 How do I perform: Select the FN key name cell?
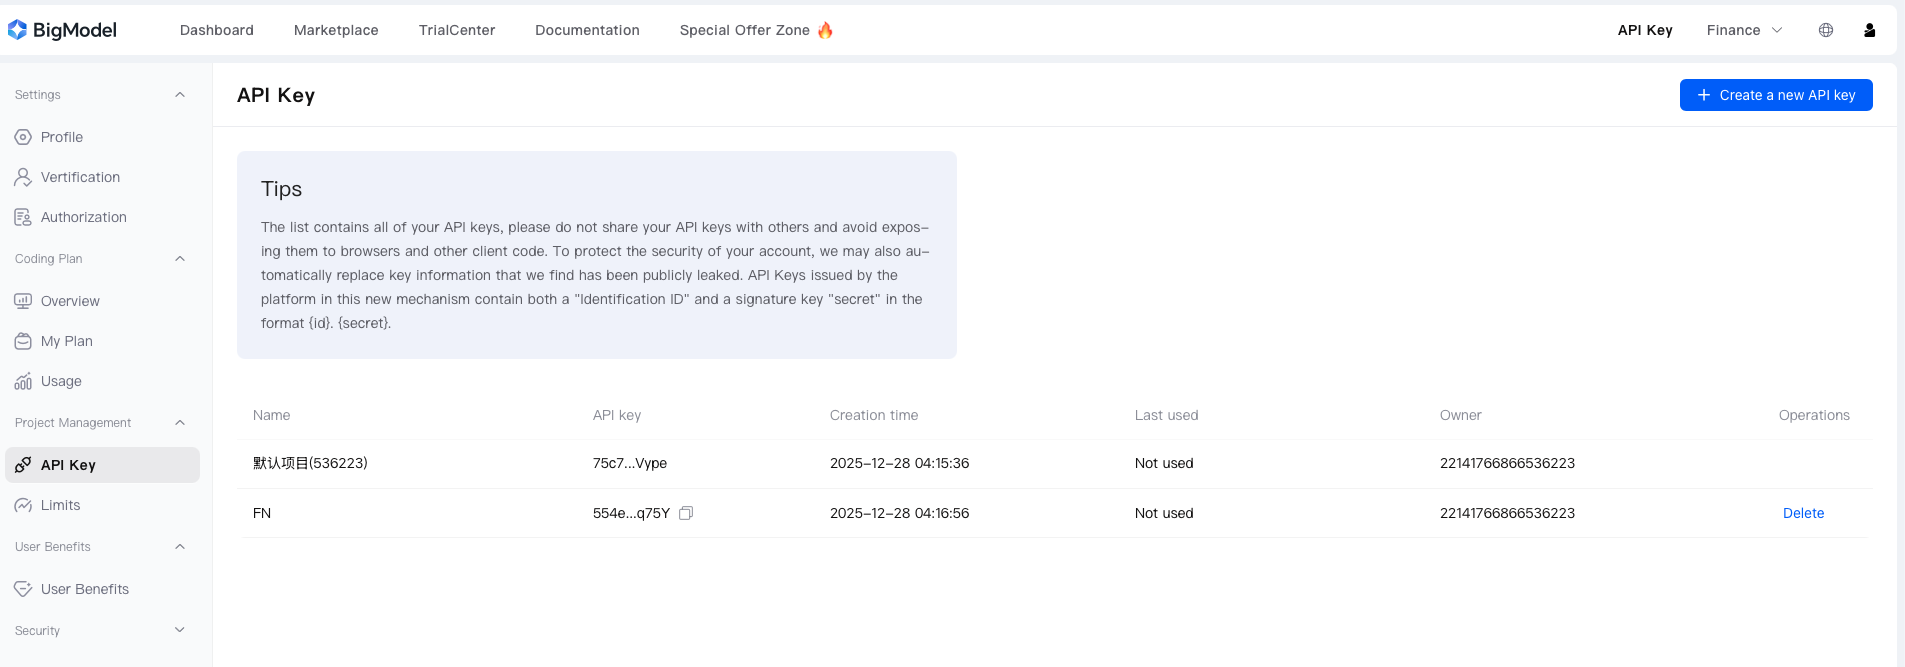(262, 513)
